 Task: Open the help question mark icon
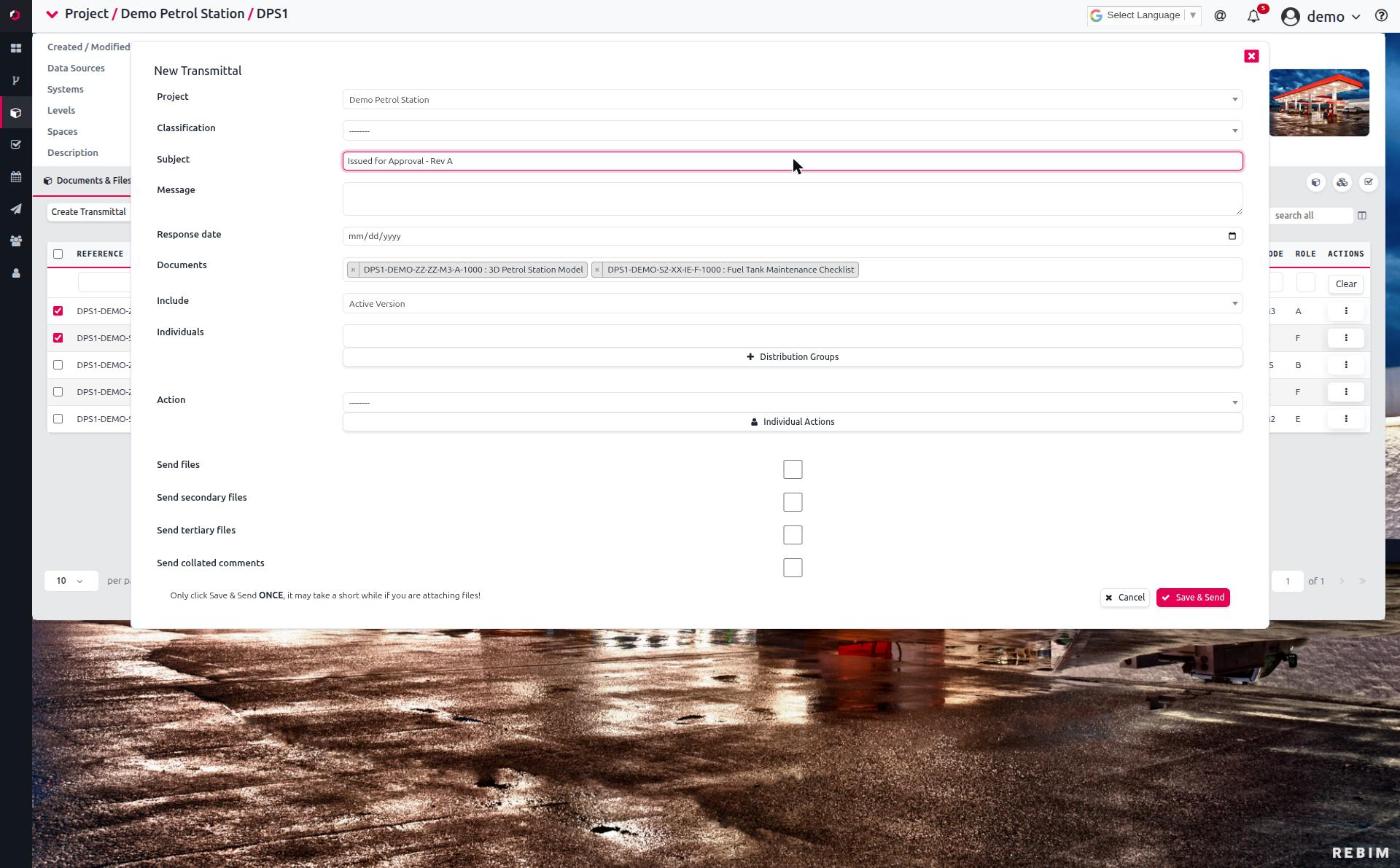click(x=1382, y=16)
